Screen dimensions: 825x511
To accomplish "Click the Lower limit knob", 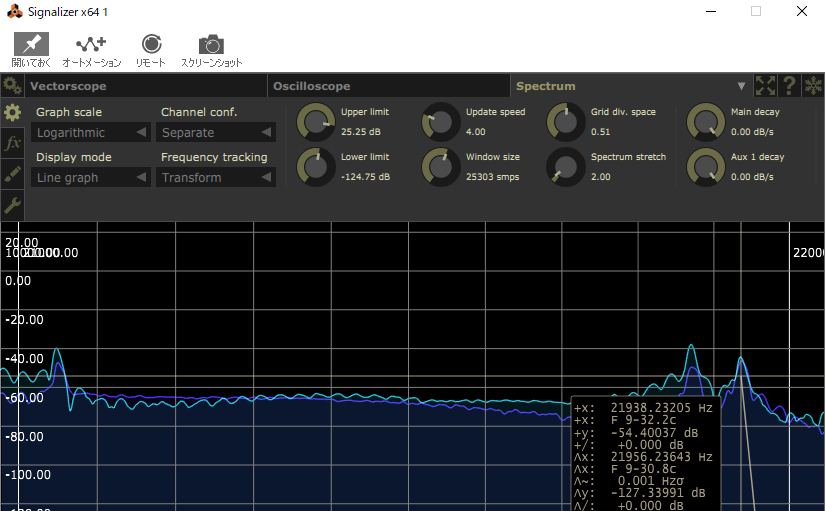I will click(x=316, y=167).
